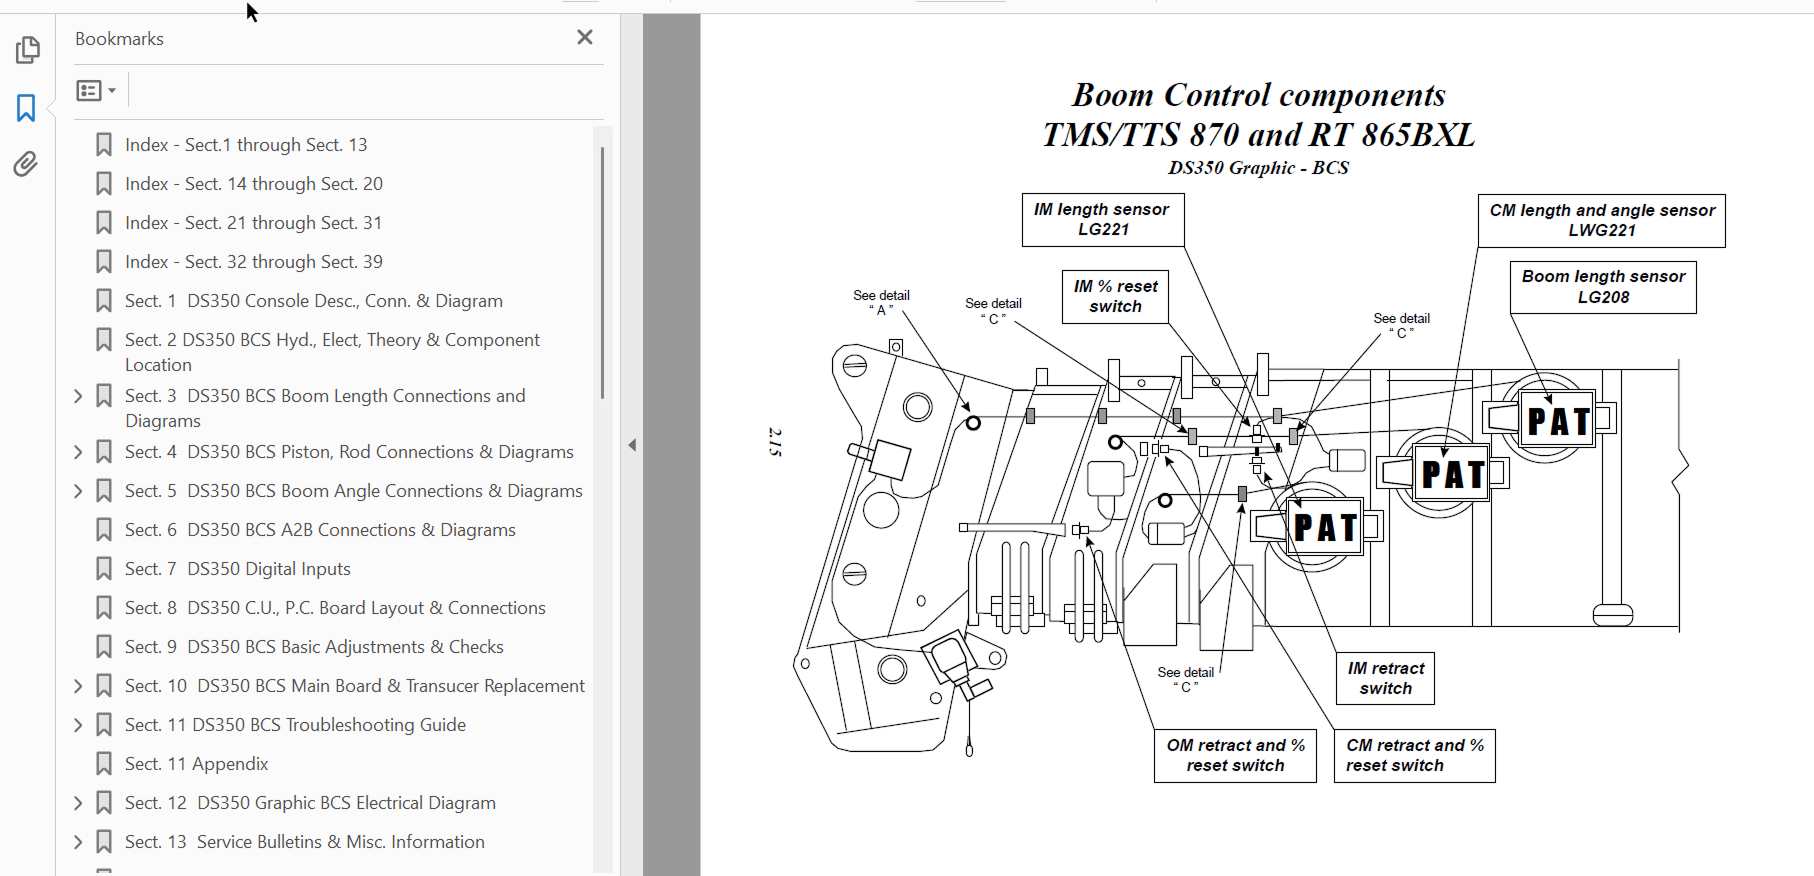The image size is (1814, 876).
Task: Expand Sect. 11 Troubleshooting Guide bookmark
Action: click(78, 725)
